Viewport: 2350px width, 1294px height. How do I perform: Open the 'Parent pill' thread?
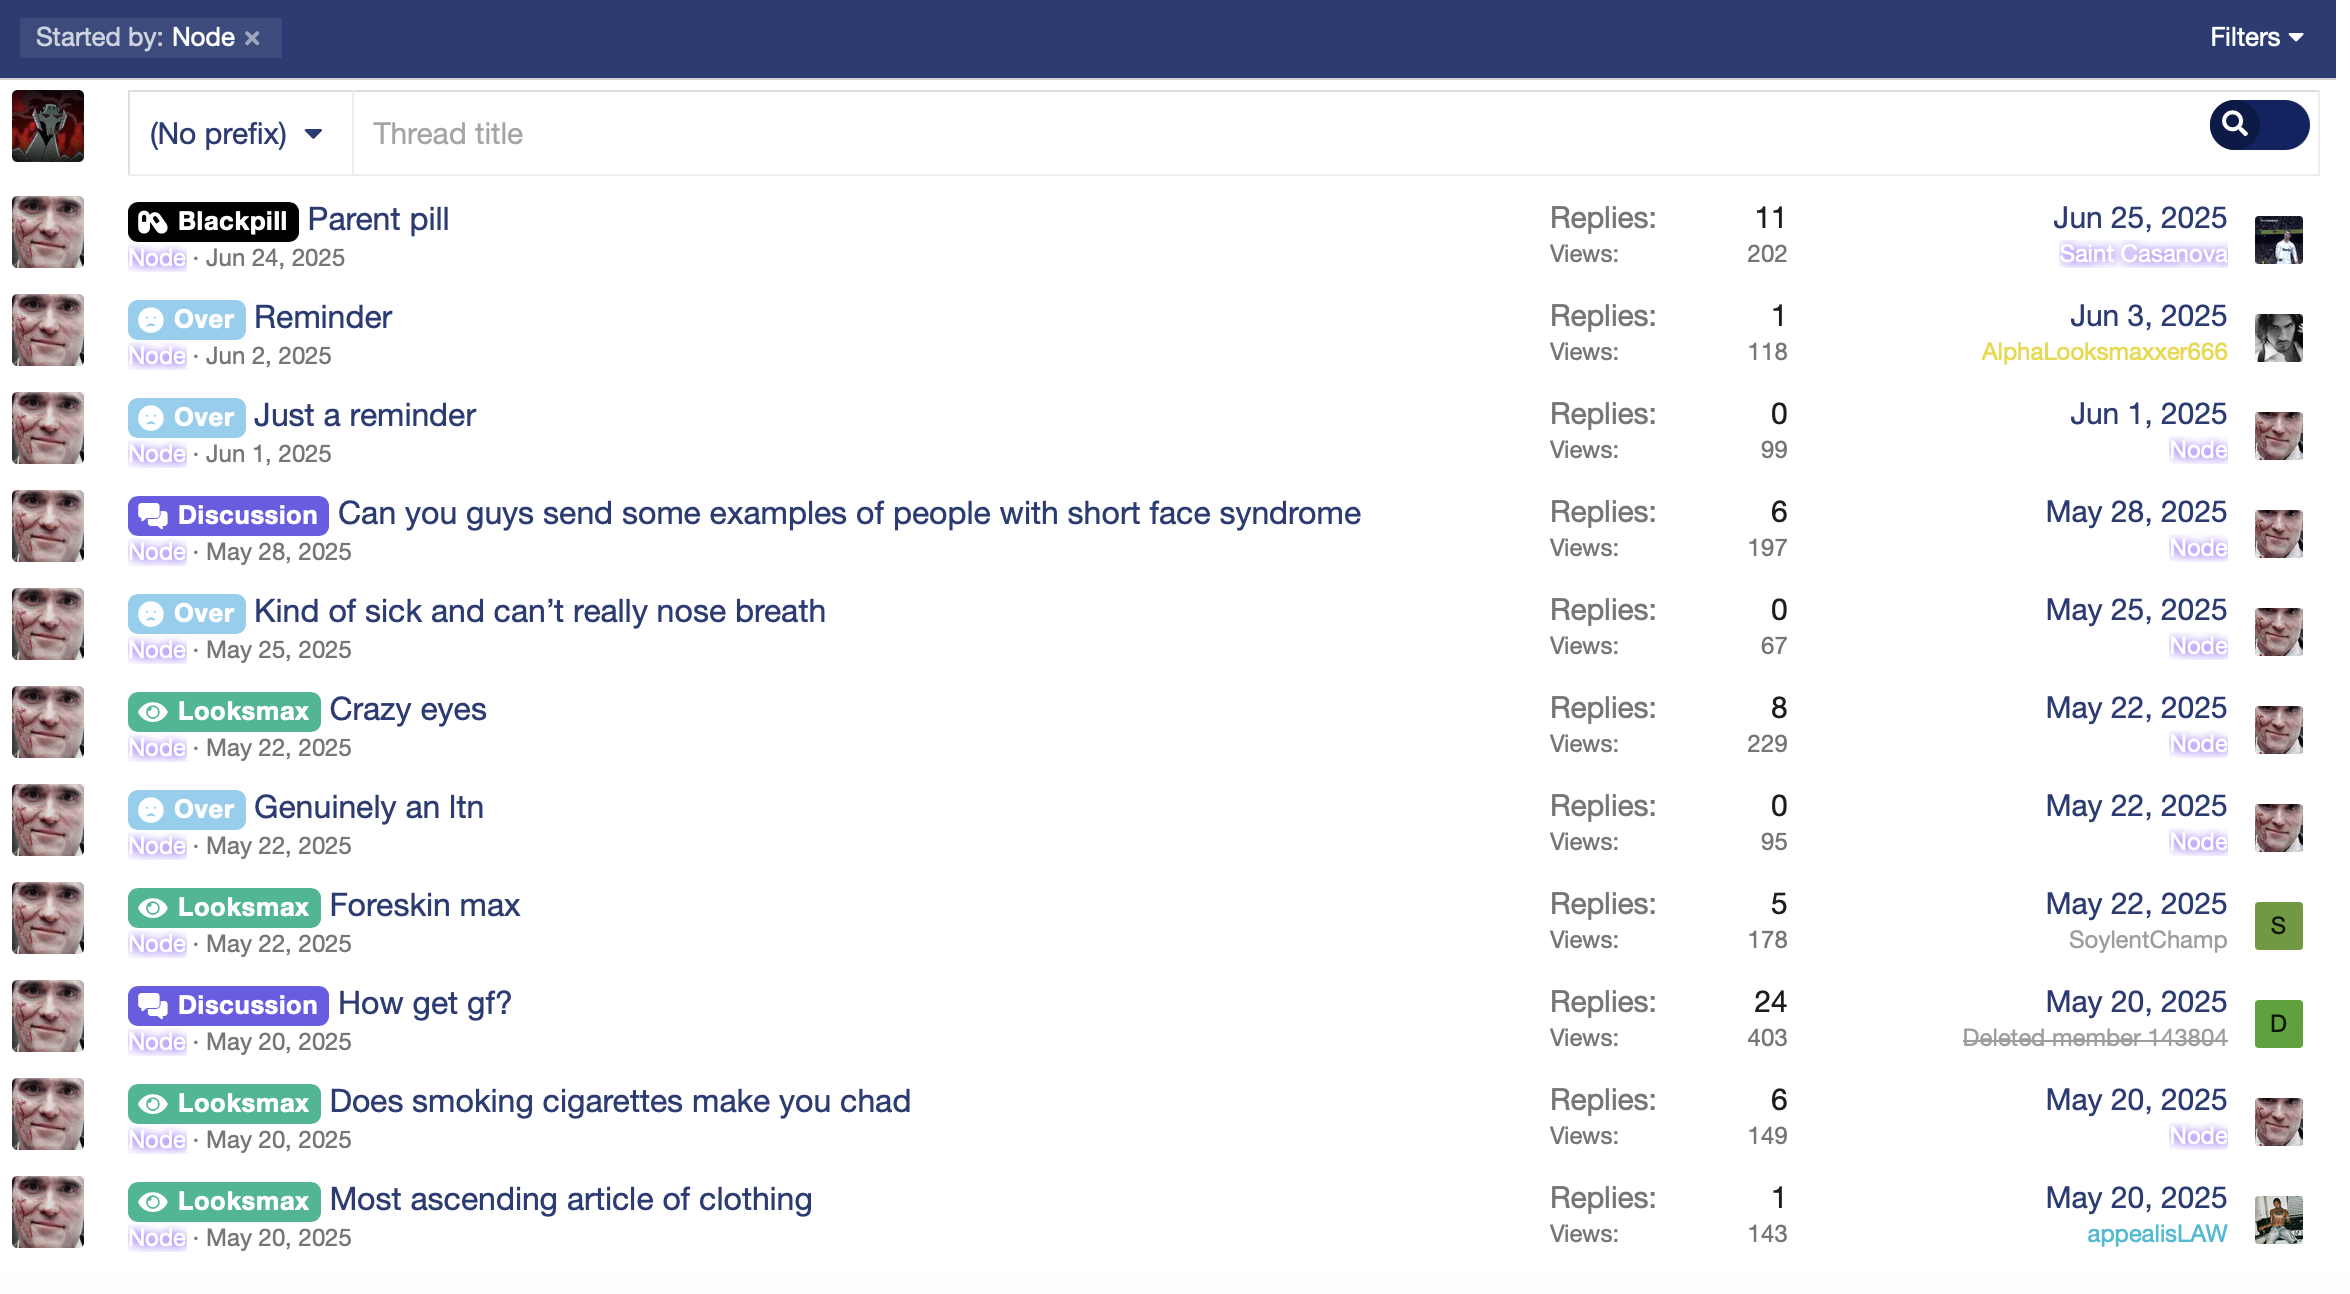[378, 219]
